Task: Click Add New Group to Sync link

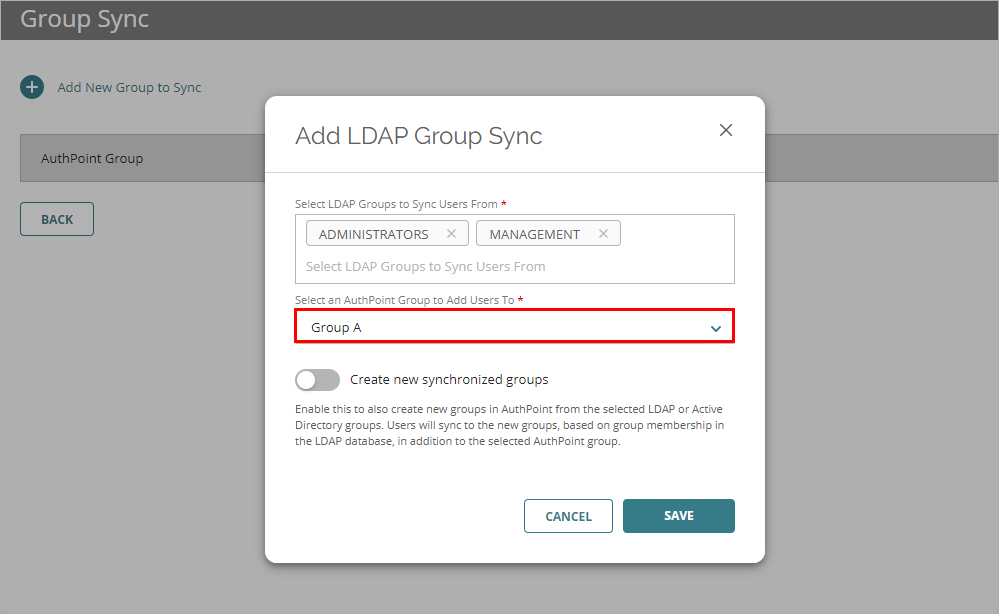Action: [129, 87]
